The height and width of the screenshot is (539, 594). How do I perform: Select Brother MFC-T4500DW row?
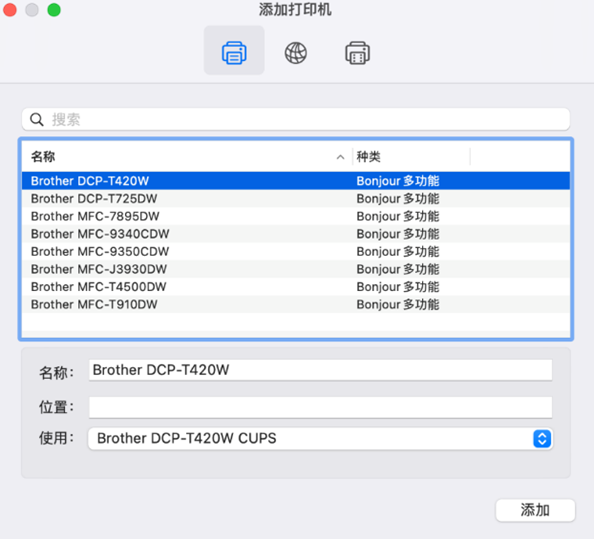[296, 287]
